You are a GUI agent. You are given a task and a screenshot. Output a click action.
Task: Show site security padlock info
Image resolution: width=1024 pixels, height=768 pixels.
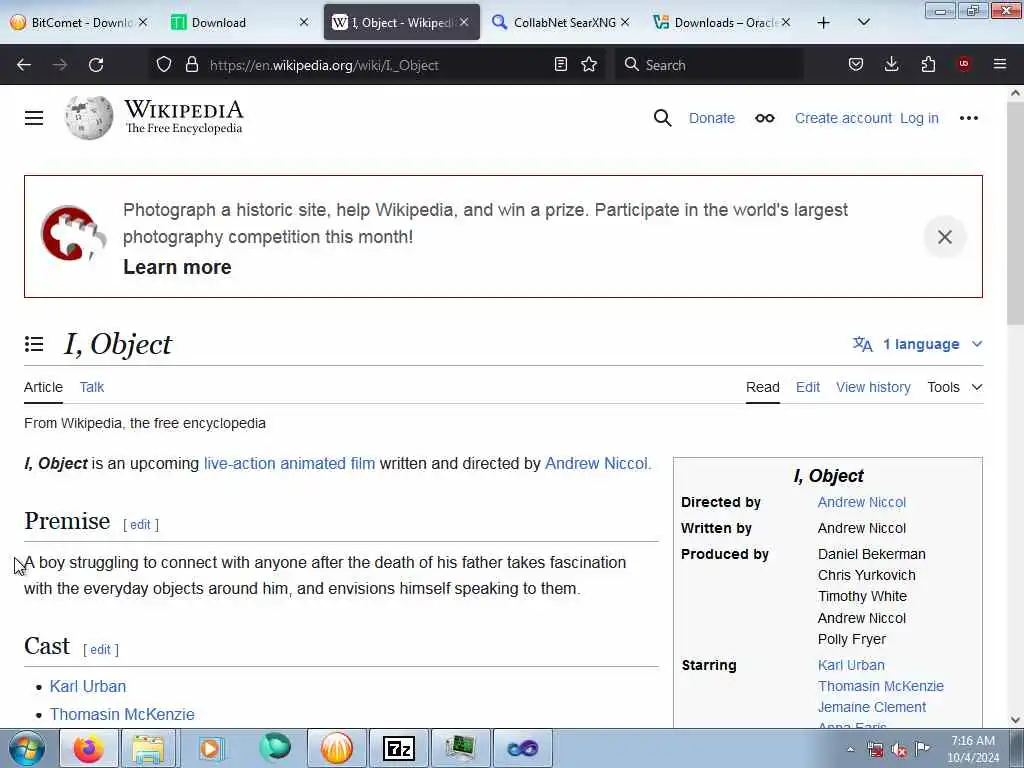[191, 64]
